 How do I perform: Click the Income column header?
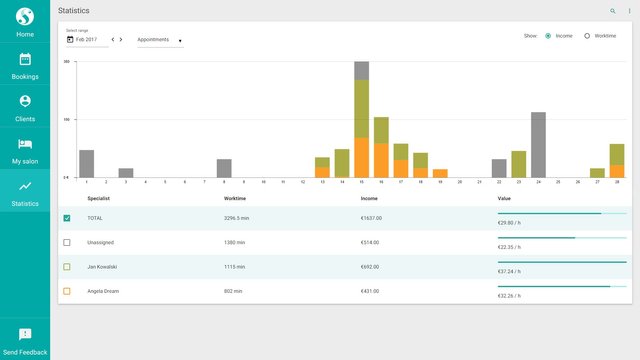(369, 198)
